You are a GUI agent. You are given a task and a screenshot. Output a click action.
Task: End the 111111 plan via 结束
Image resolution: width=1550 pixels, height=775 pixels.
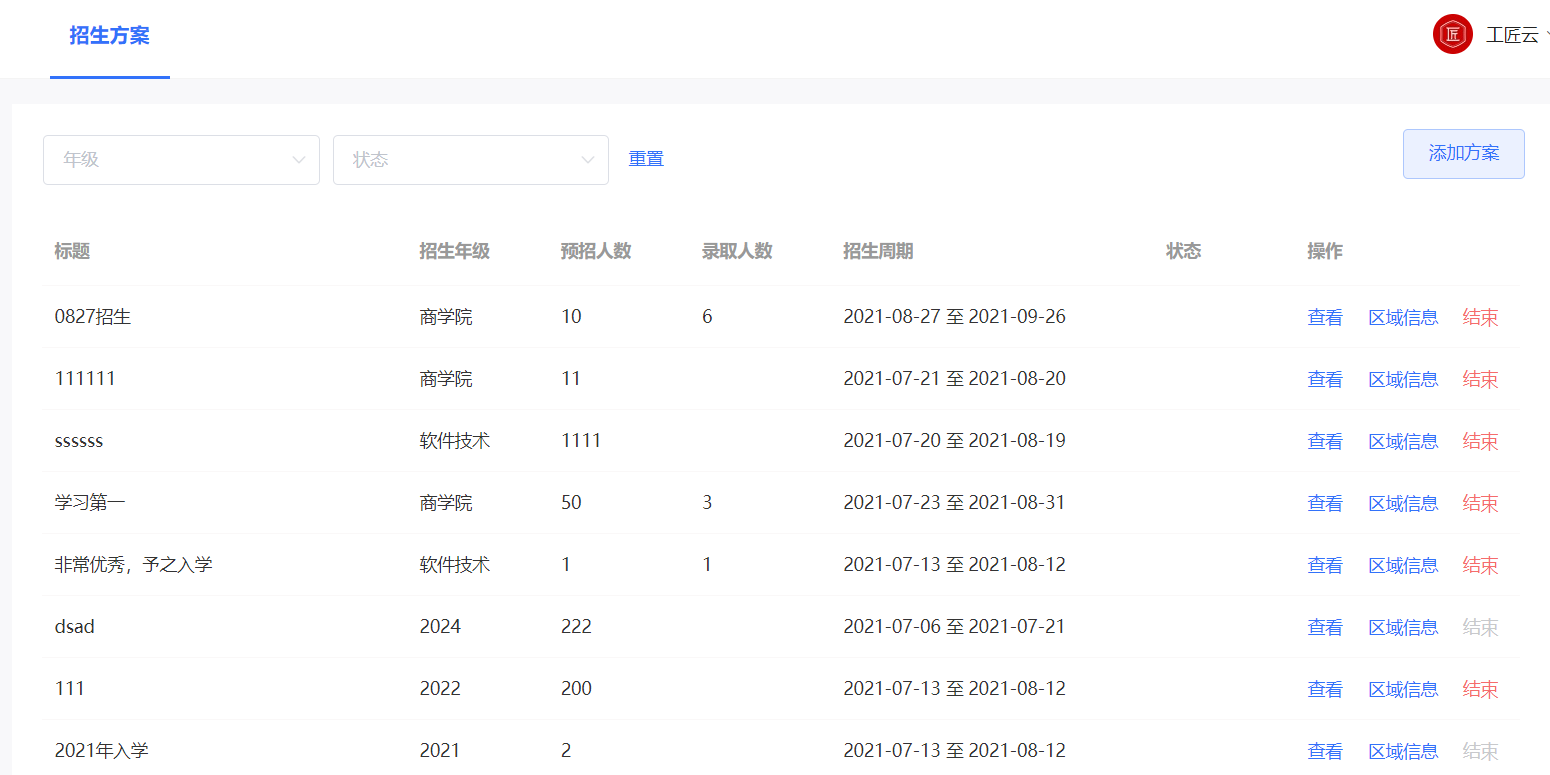1479,378
